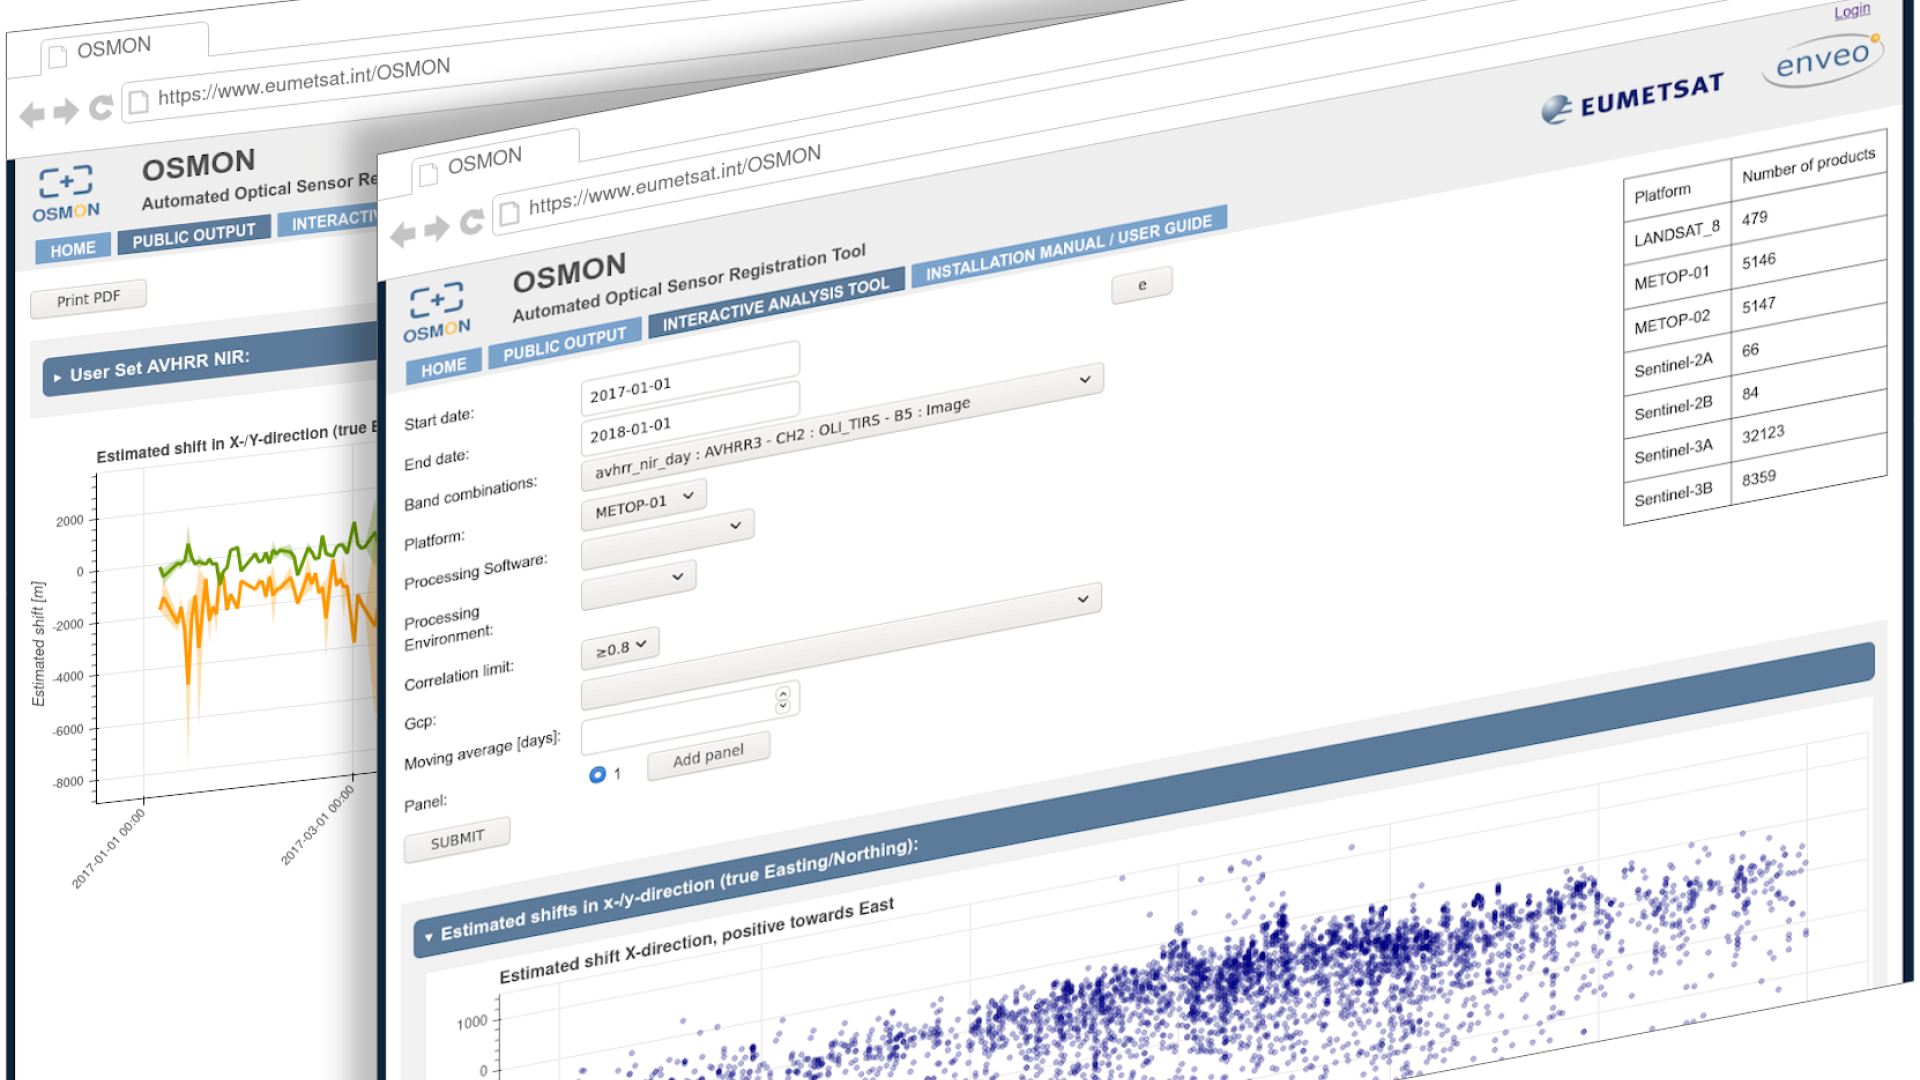
Task: Click the End date field
Action: click(x=690, y=419)
